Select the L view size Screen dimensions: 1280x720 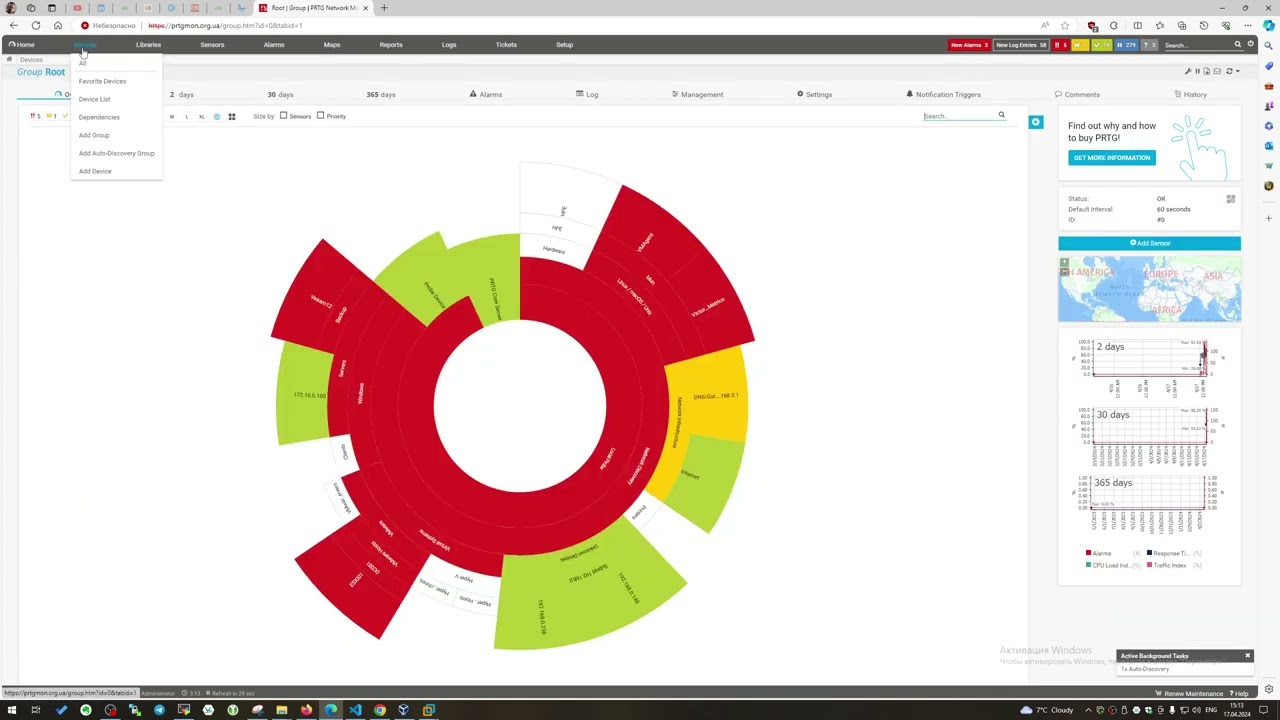[186, 117]
